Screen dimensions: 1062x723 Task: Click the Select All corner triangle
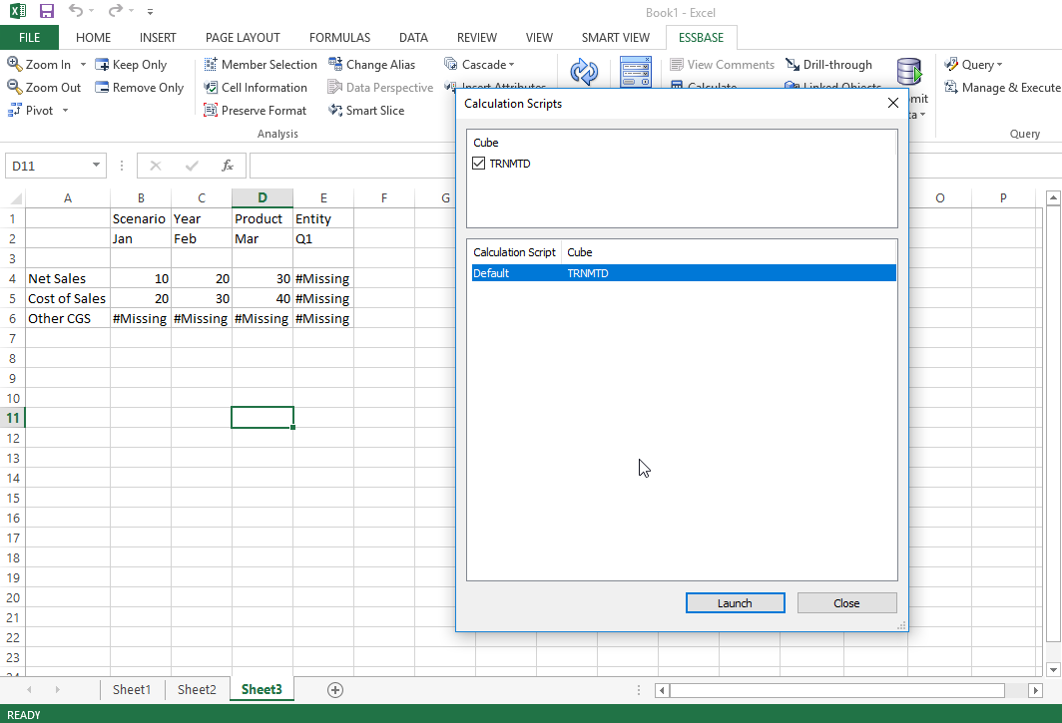(x=15, y=199)
